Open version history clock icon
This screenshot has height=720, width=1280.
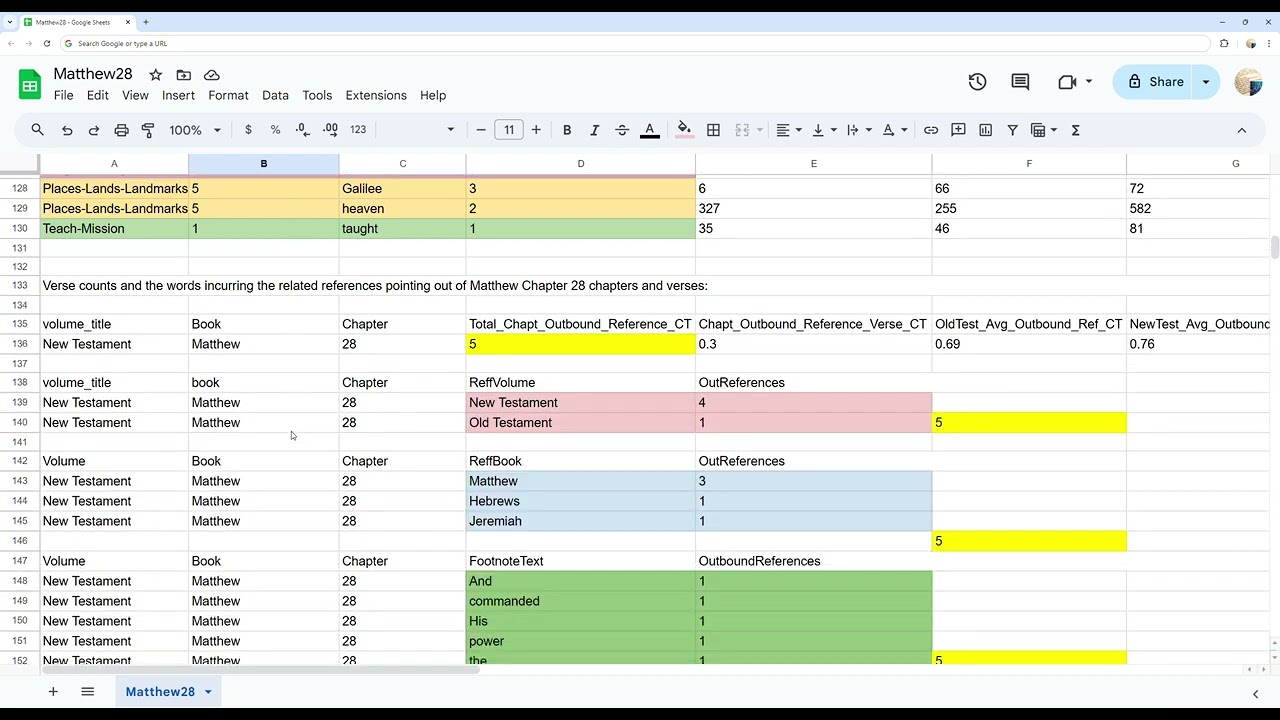point(977,82)
